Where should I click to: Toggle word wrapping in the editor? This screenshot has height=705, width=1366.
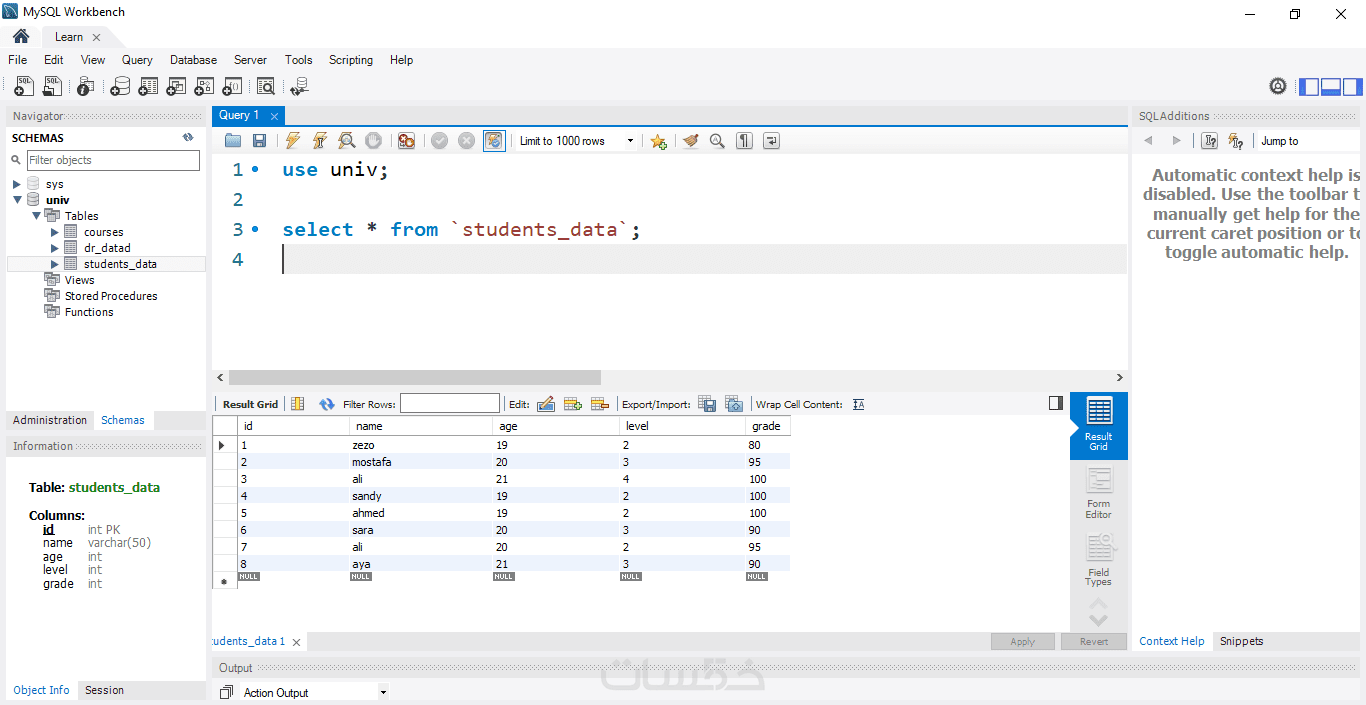pos(771,141)
